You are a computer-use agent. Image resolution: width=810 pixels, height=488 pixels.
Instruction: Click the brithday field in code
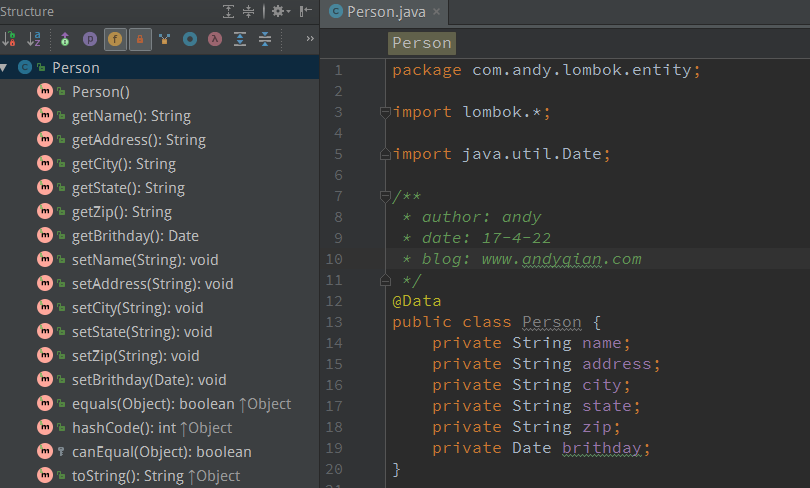tap(602, 448)
